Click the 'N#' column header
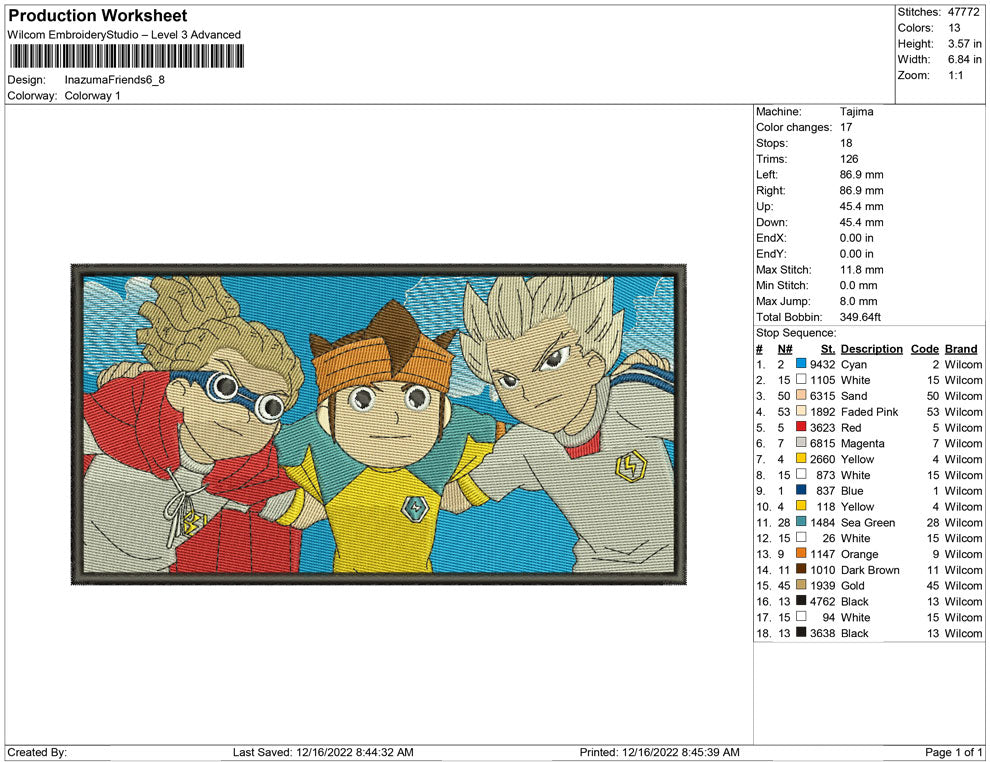 point(785,348)
